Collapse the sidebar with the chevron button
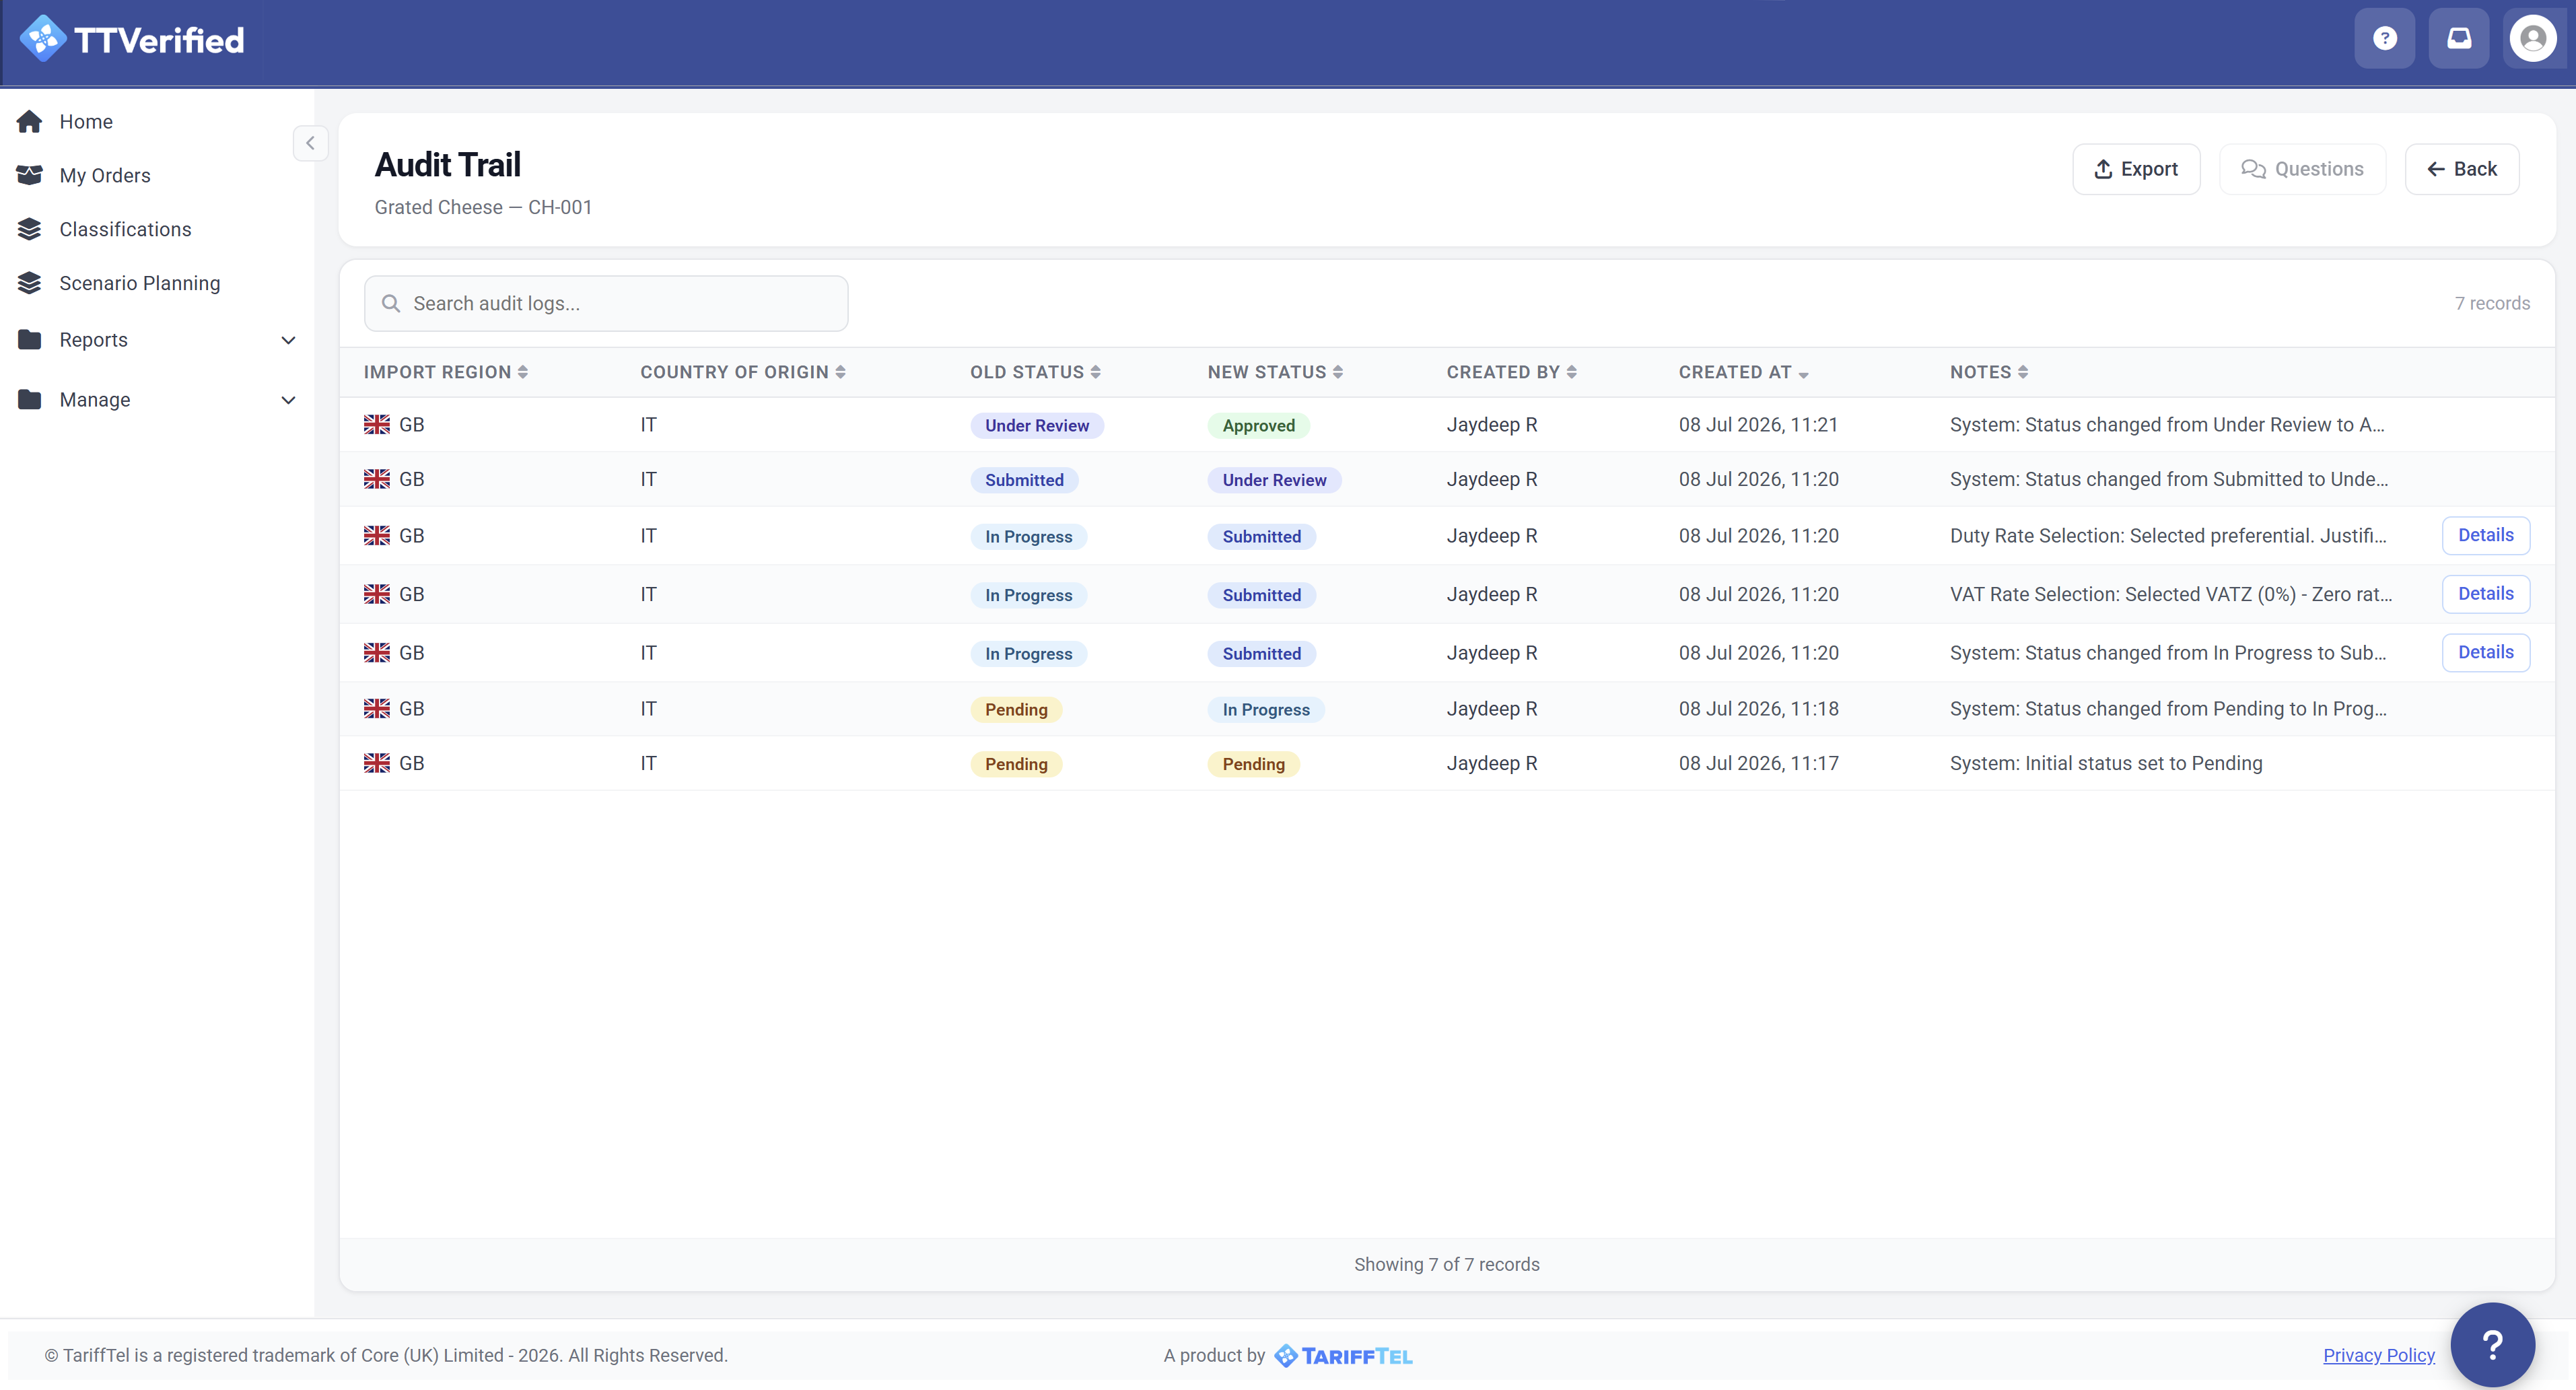 pyautogui.click(x=310, y=143)
